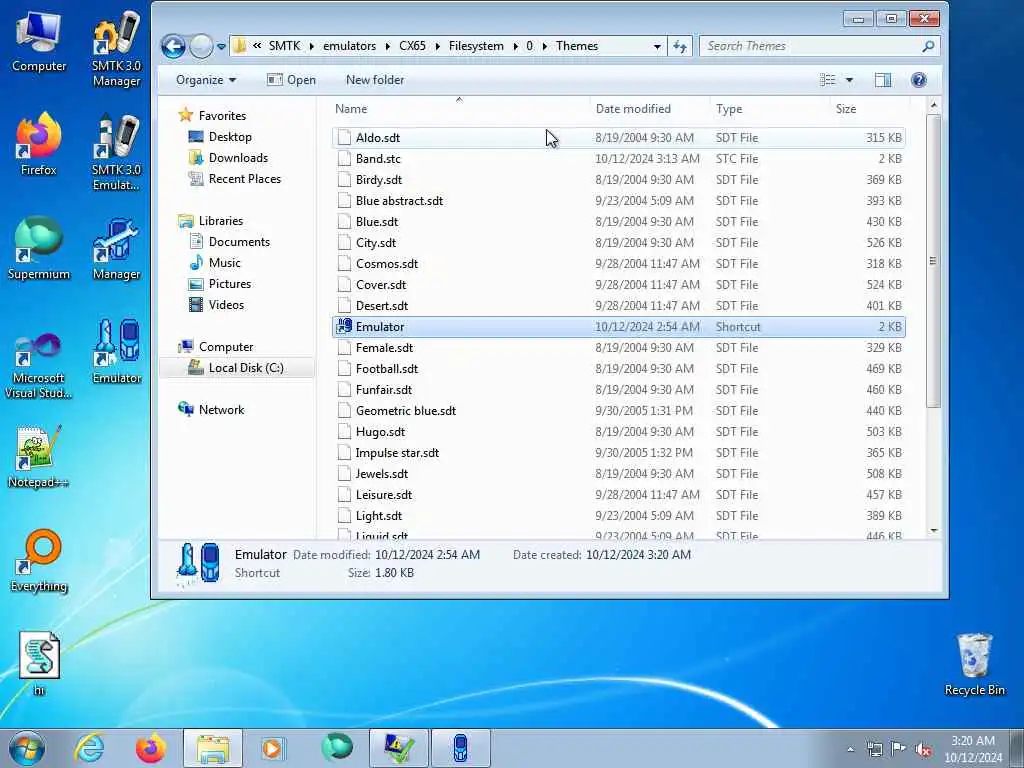The width and height of the screenshot is (1024, 768).
Task: Click the Windows Explorer taskbar button
Action: 213,748
